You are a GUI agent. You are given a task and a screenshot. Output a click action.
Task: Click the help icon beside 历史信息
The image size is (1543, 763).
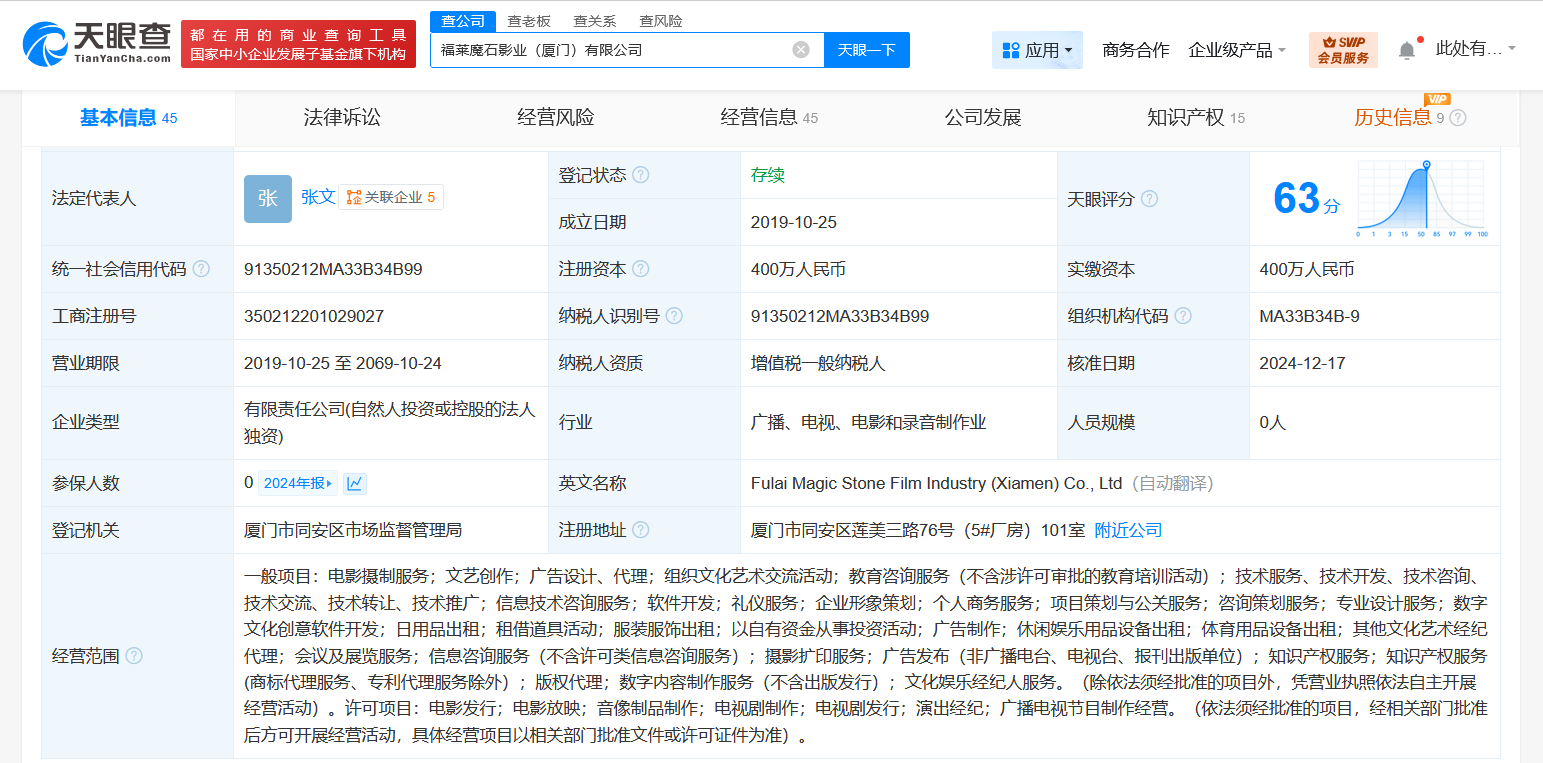1458,118
